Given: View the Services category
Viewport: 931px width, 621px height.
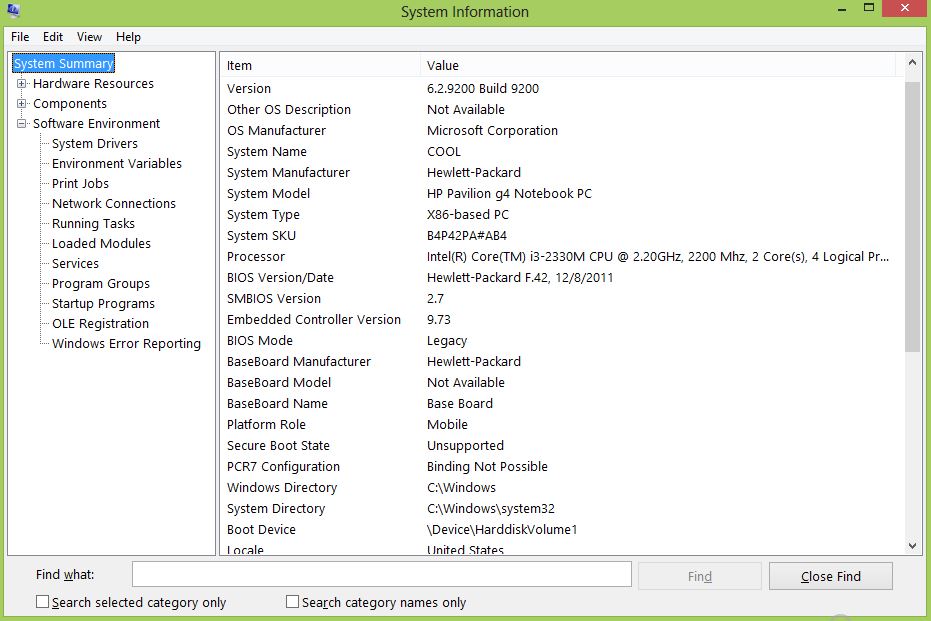Looking at the screenshot, I should pos(74,263).
